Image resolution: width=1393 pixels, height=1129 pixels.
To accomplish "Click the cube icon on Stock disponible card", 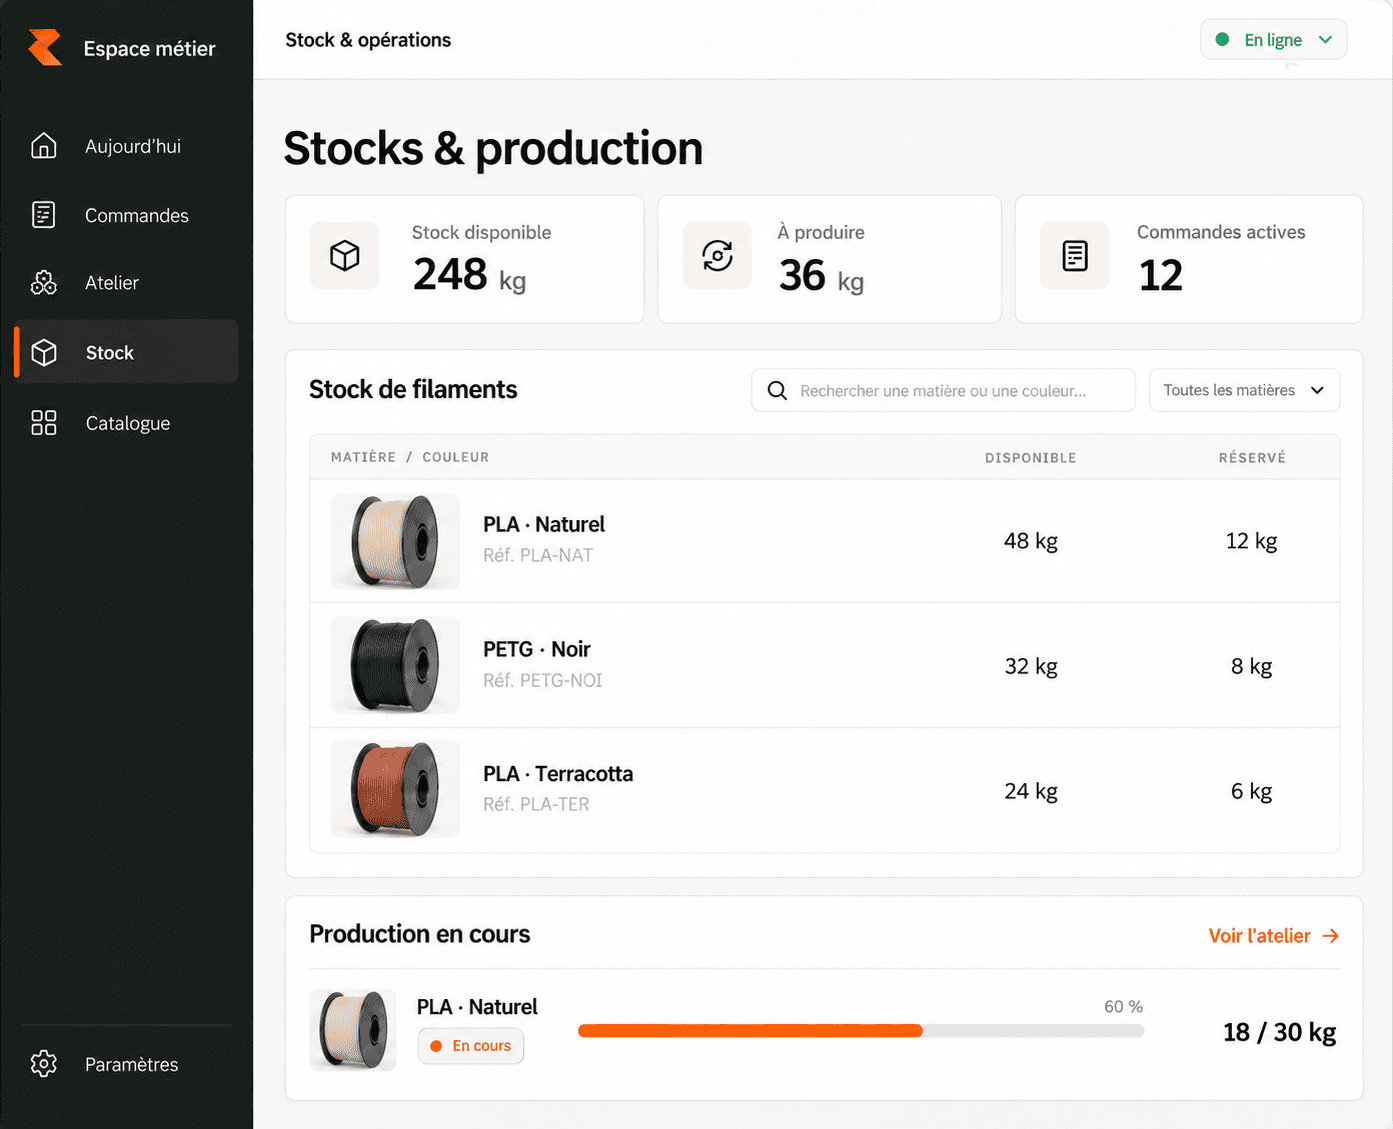I will 345,256.
